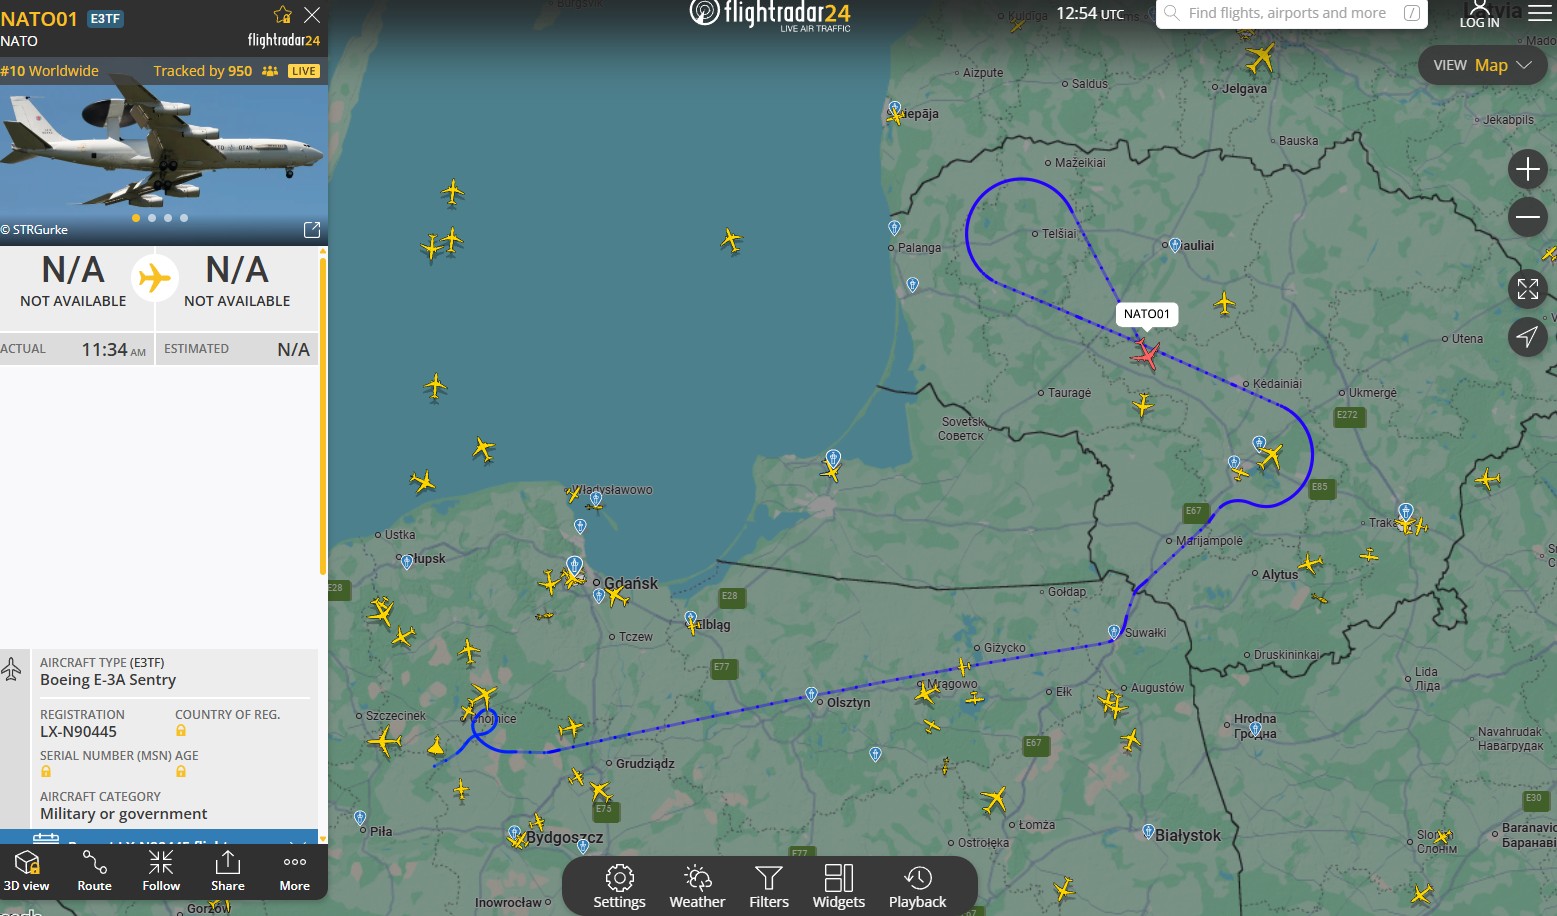
Task: Click the Boeing E-3A Sentry aircraft type text
Action: [x=108, y=680]
